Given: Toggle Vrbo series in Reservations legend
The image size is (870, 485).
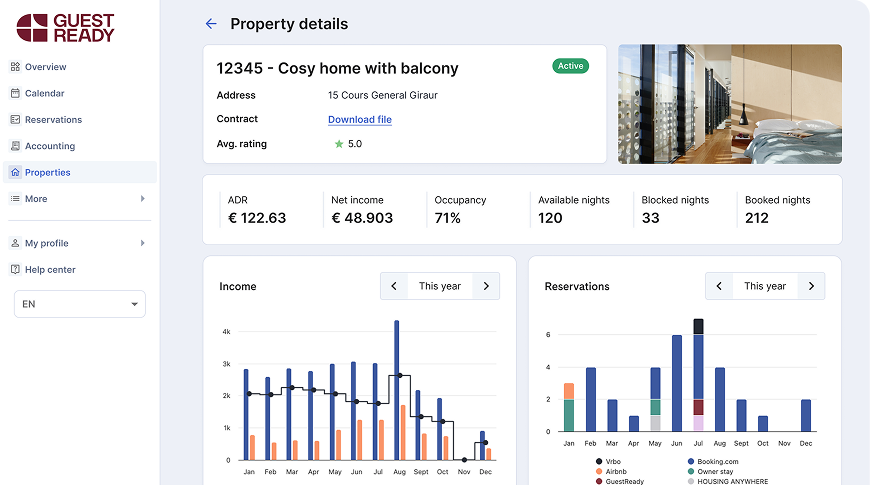Looking at the screenshot, I should (x=609, y=461).
